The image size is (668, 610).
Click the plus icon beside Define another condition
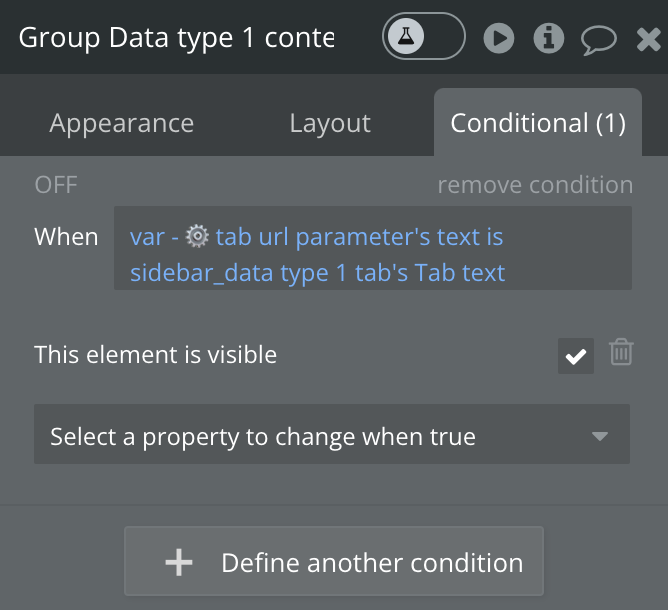coord(179,563)
